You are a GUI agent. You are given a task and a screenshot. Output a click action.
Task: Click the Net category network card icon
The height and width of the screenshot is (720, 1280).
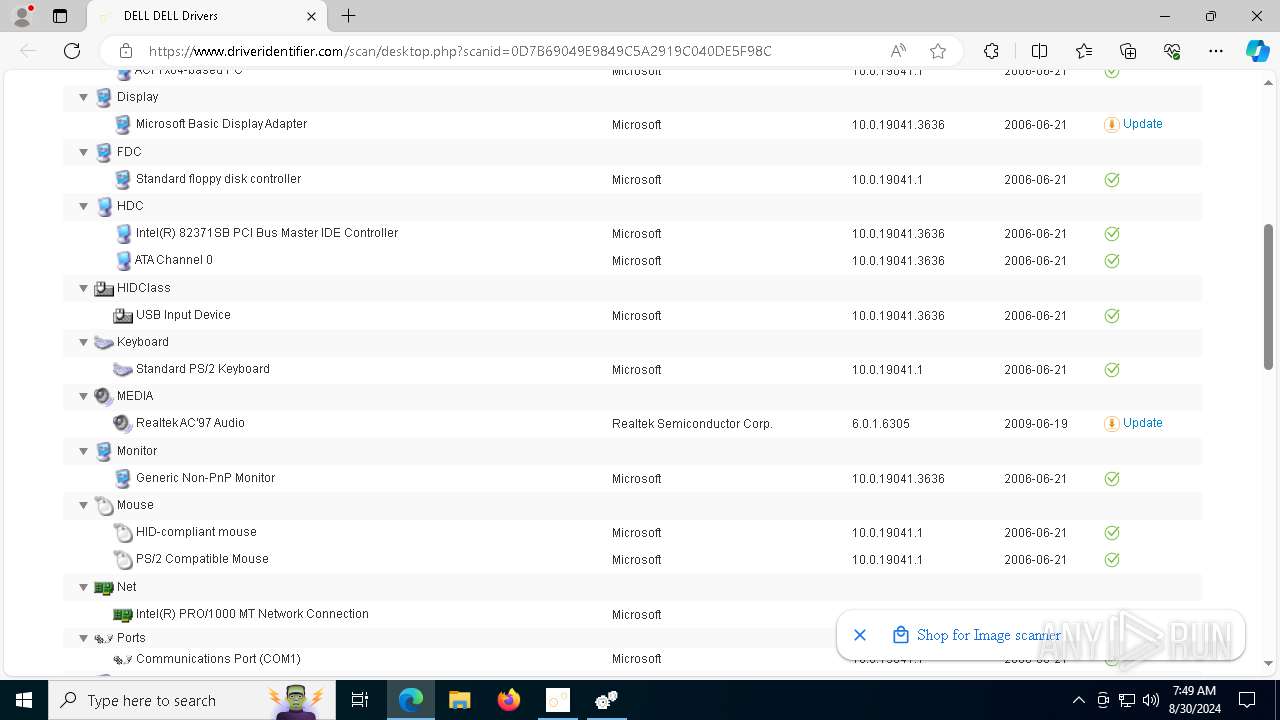(104, 588)
